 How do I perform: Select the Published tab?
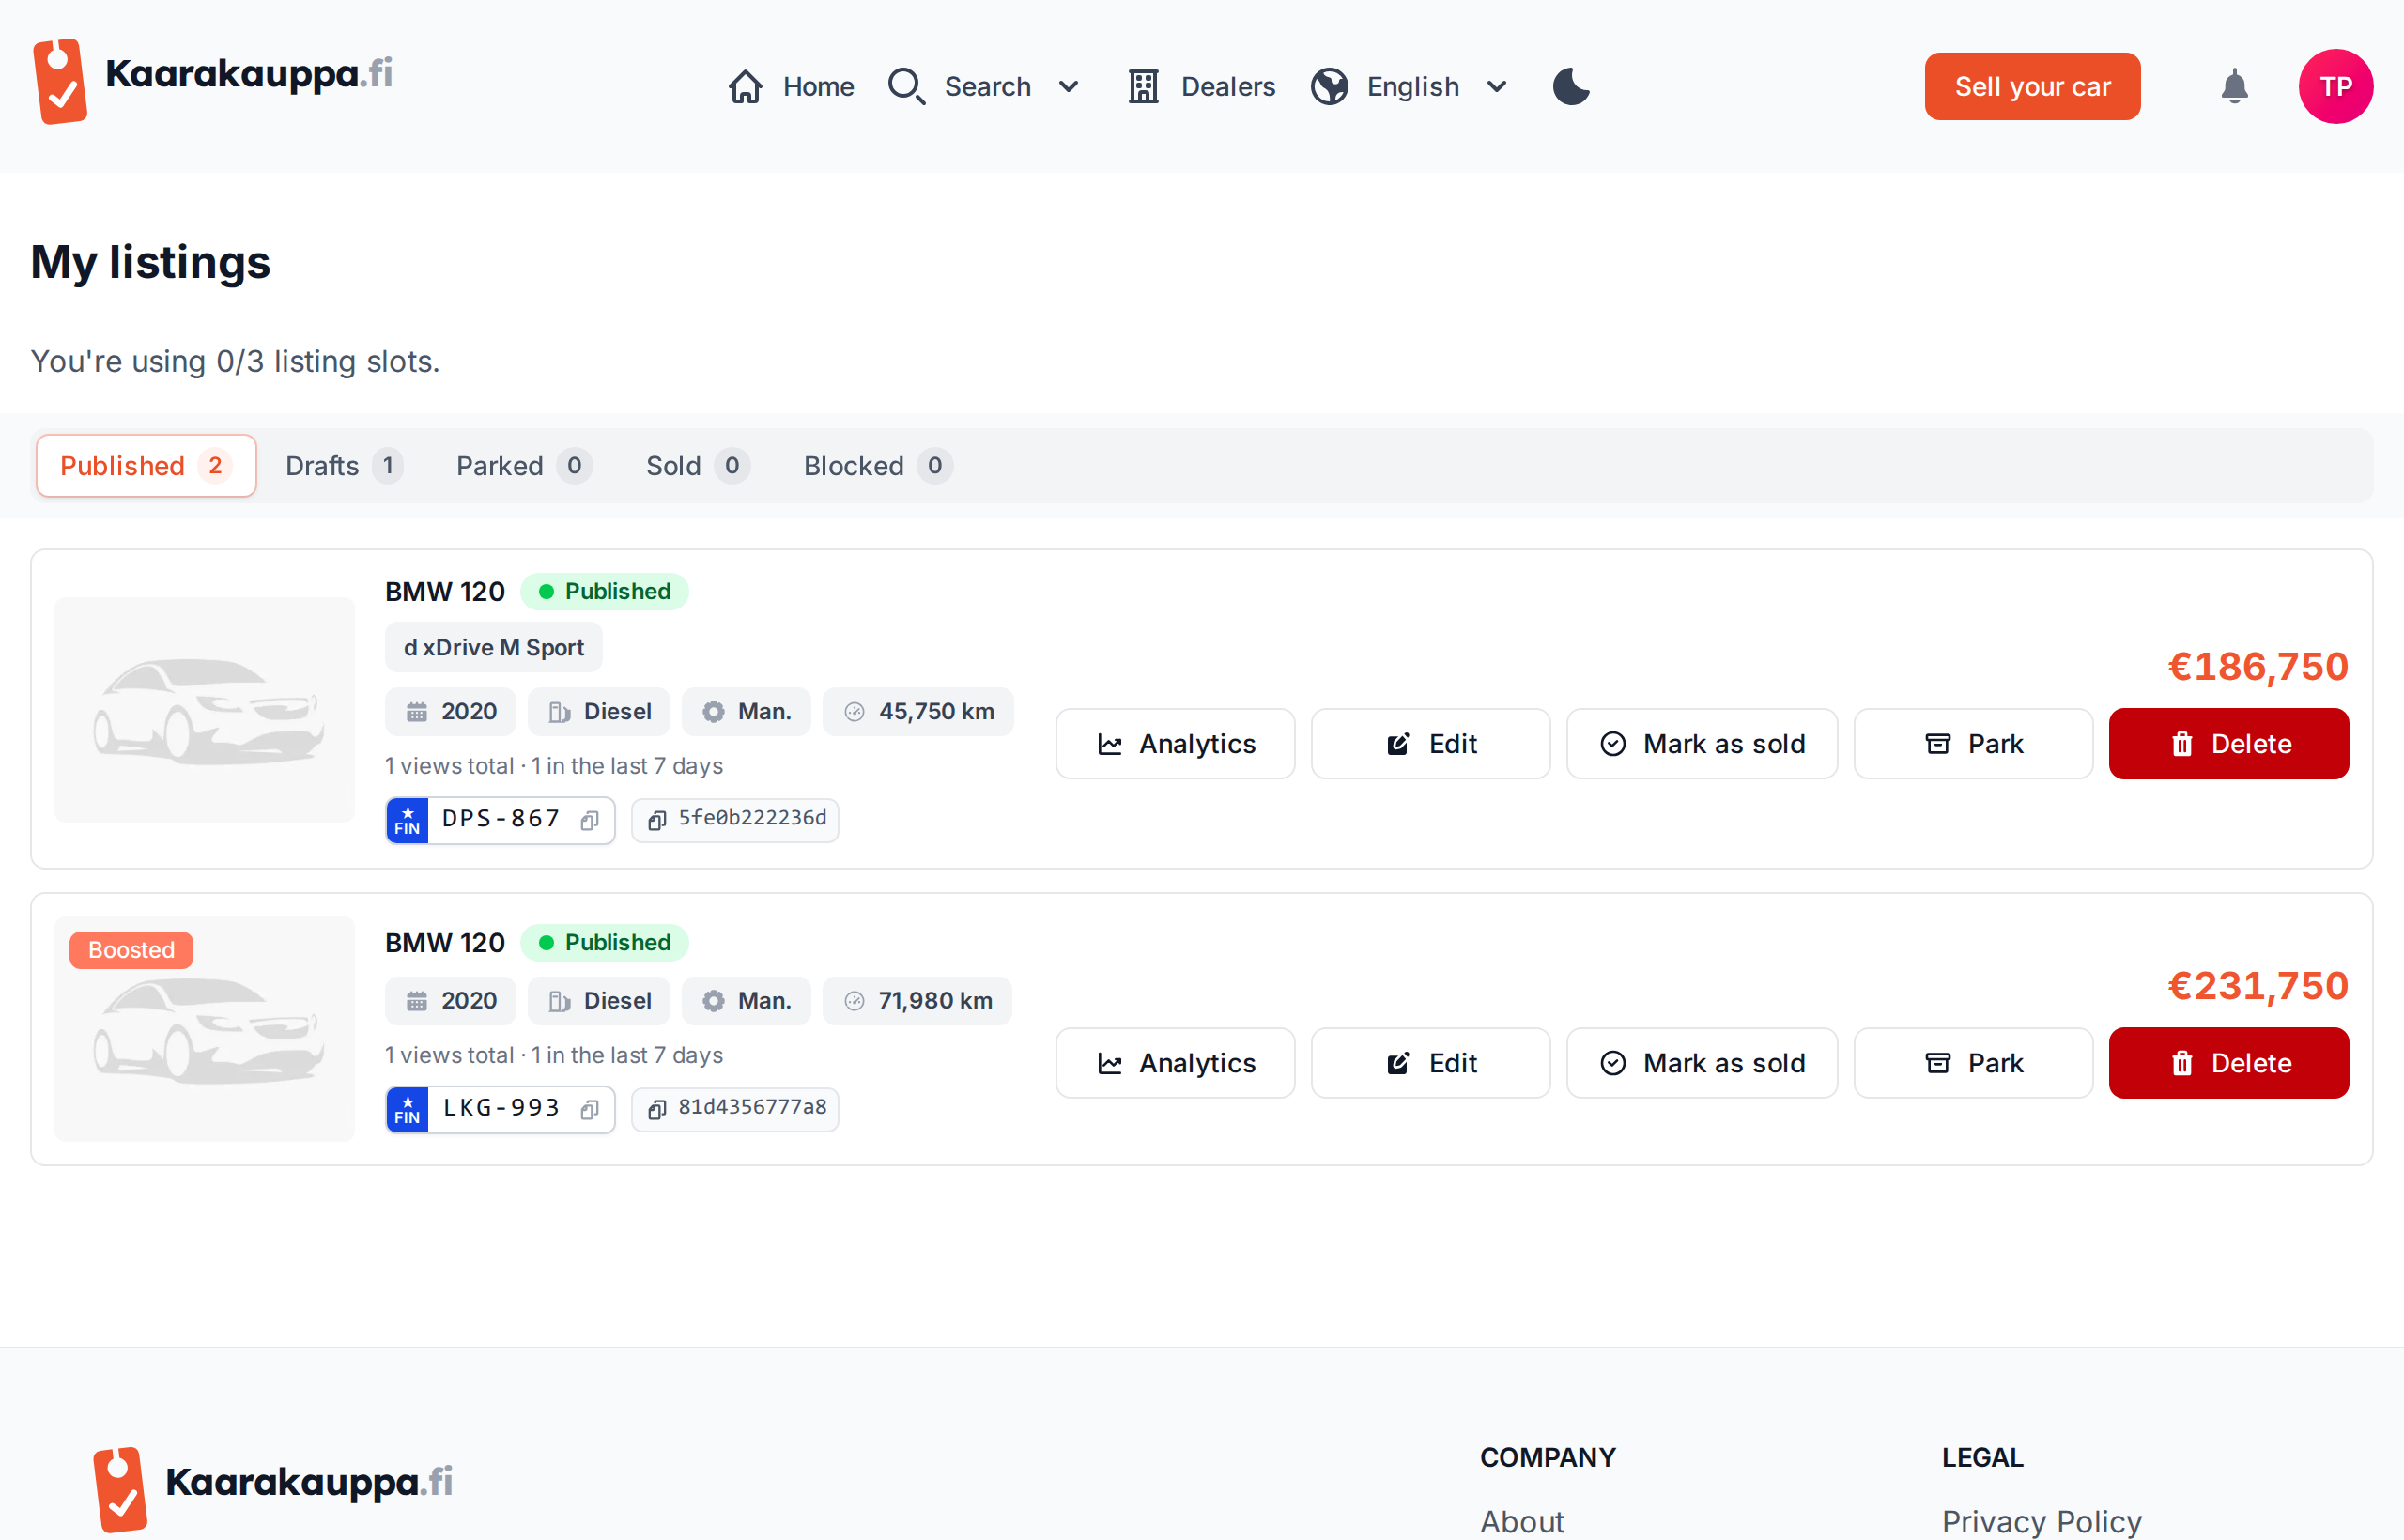pyautogui.click(x=146, y=466)
